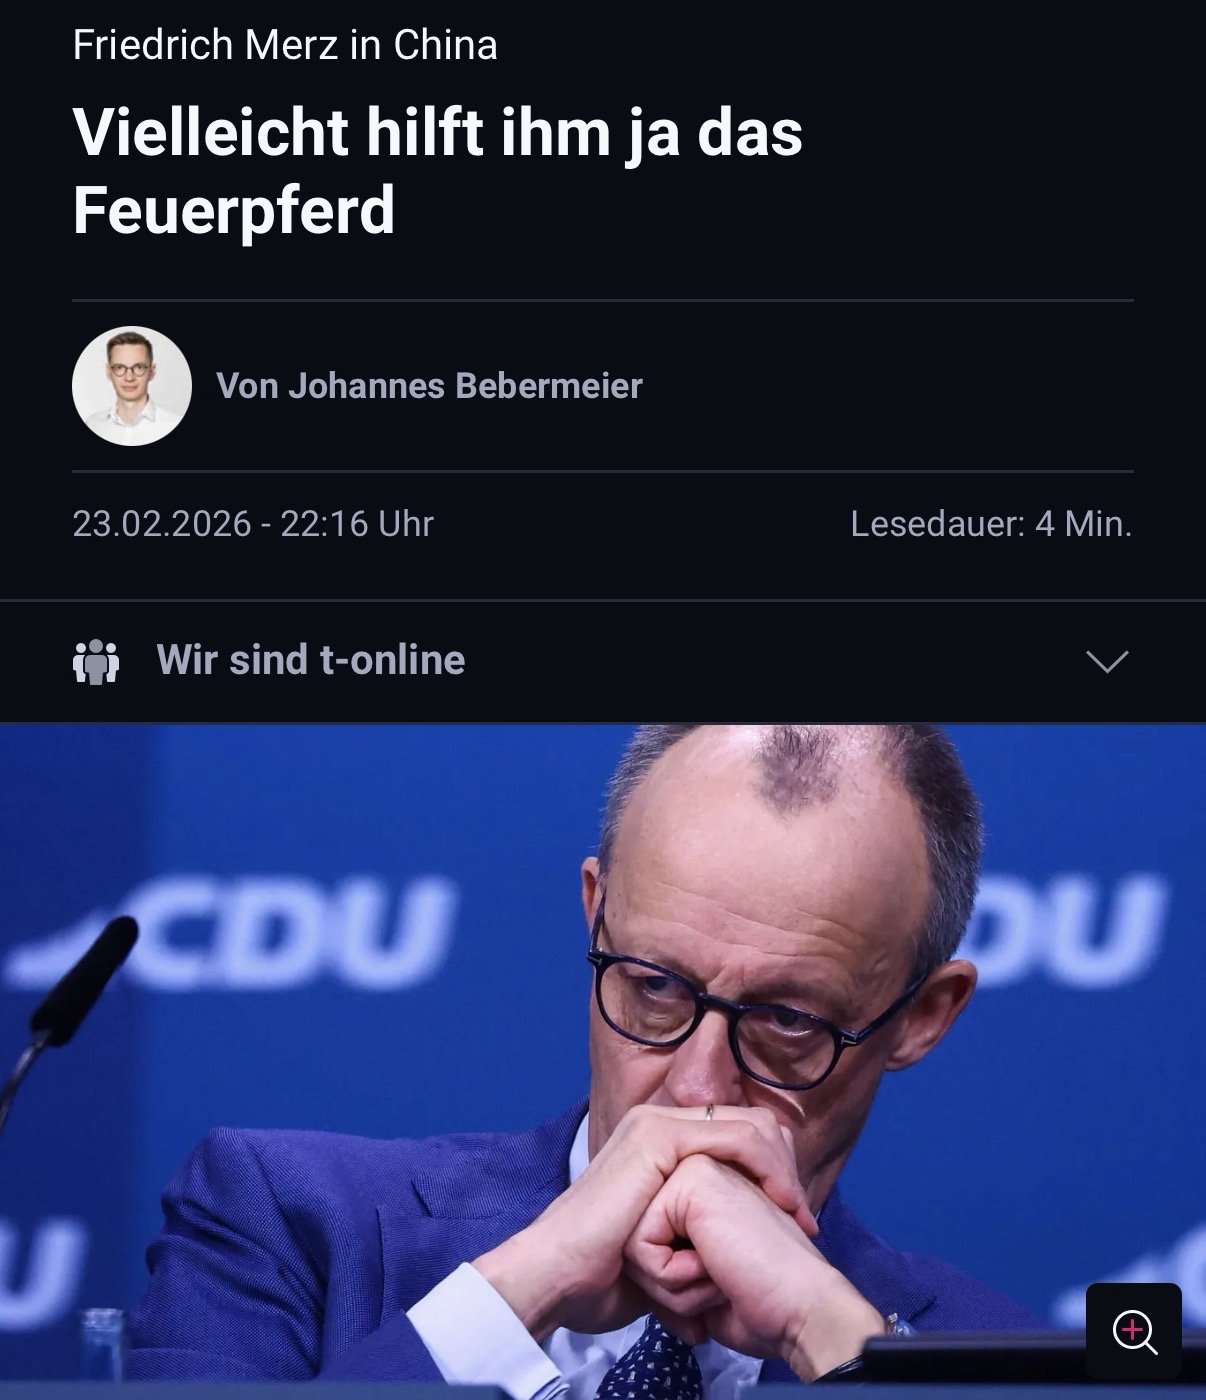This screenshot has width=1206, height=1400.
Task: Click the people group icon
Action: click(x=96, y=661)
